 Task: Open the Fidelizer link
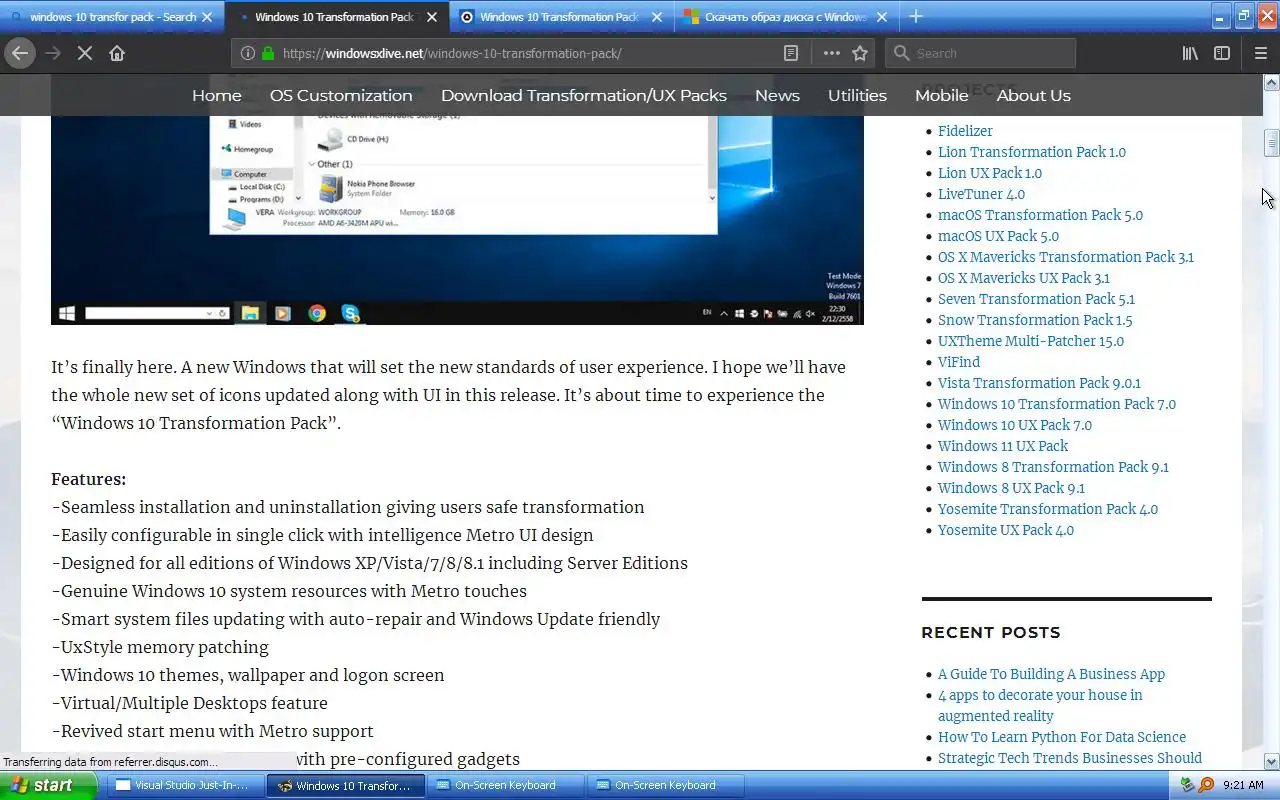point(965,131)
